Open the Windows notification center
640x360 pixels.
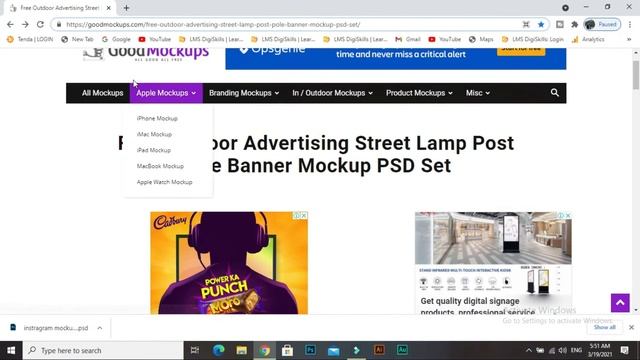click(624, 350)
